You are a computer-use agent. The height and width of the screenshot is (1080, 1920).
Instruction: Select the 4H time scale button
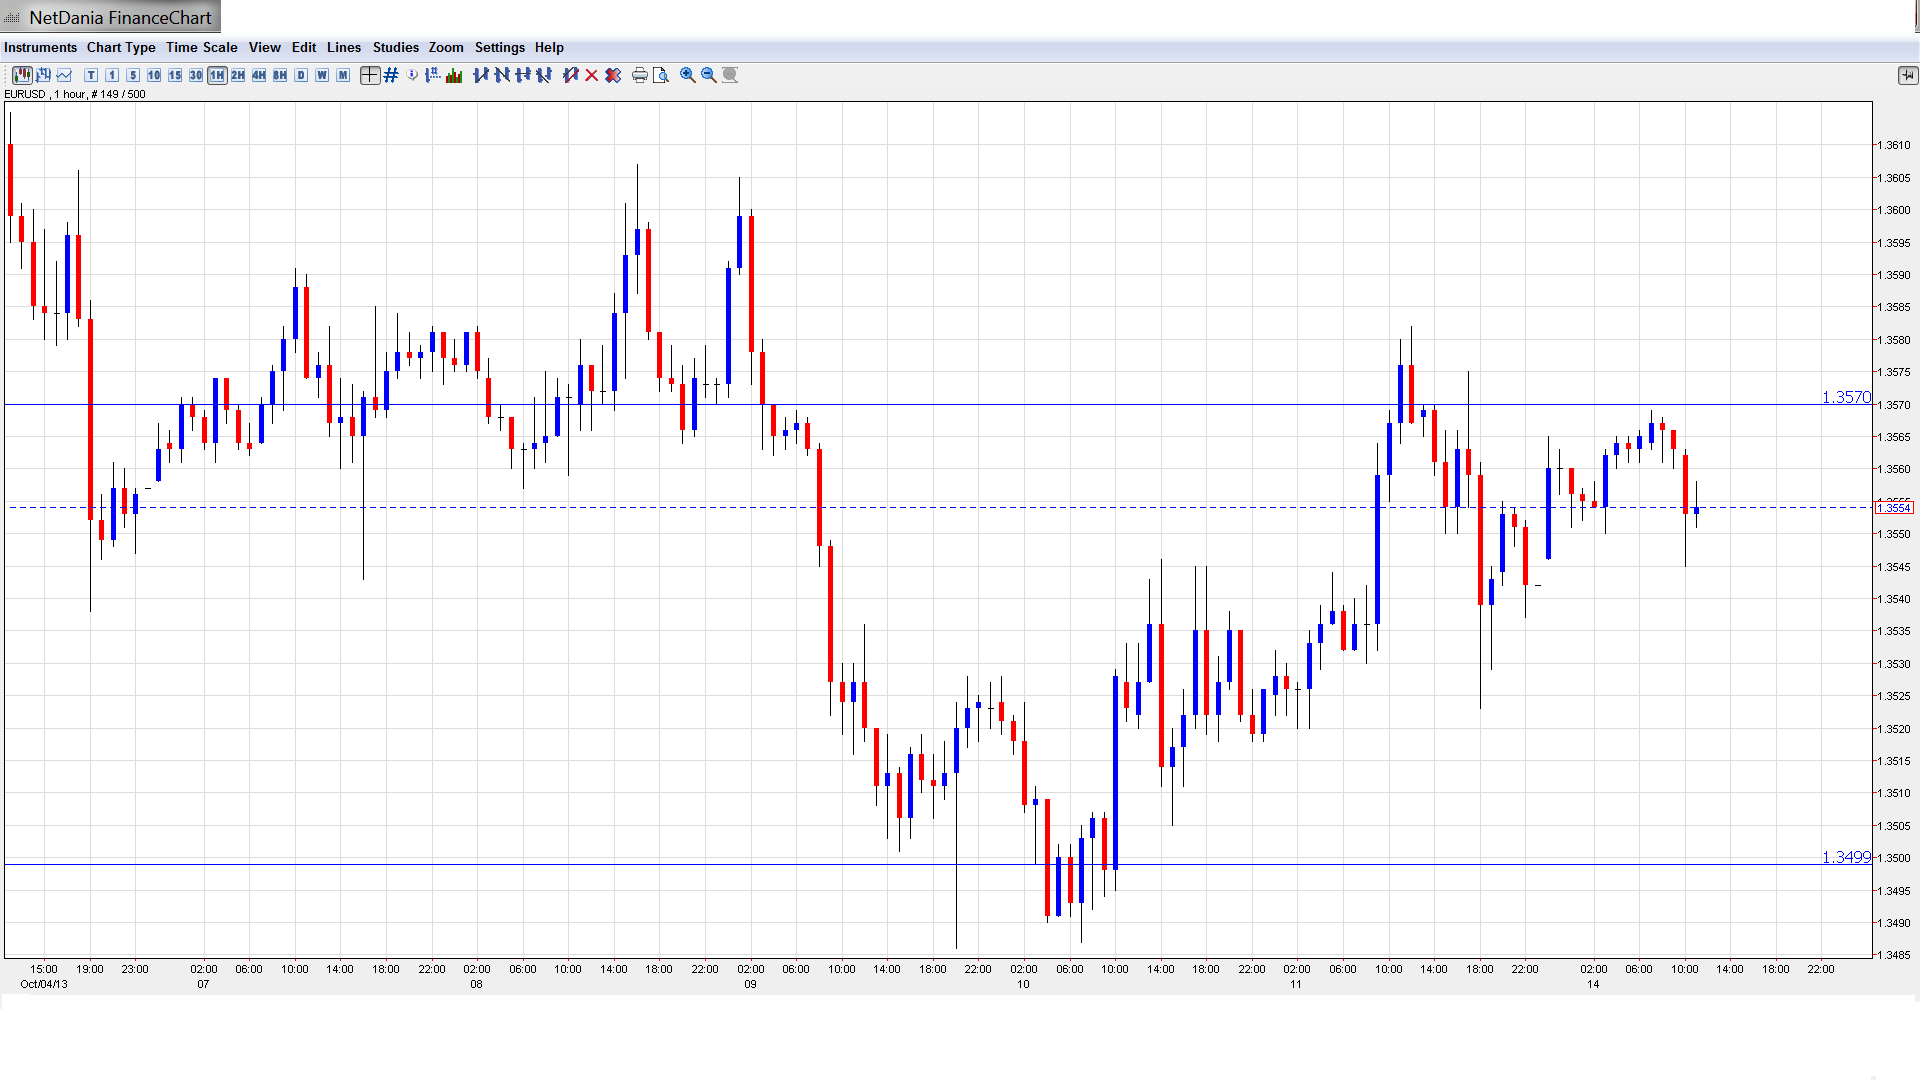pyautogui.click(x=259, y=75)
